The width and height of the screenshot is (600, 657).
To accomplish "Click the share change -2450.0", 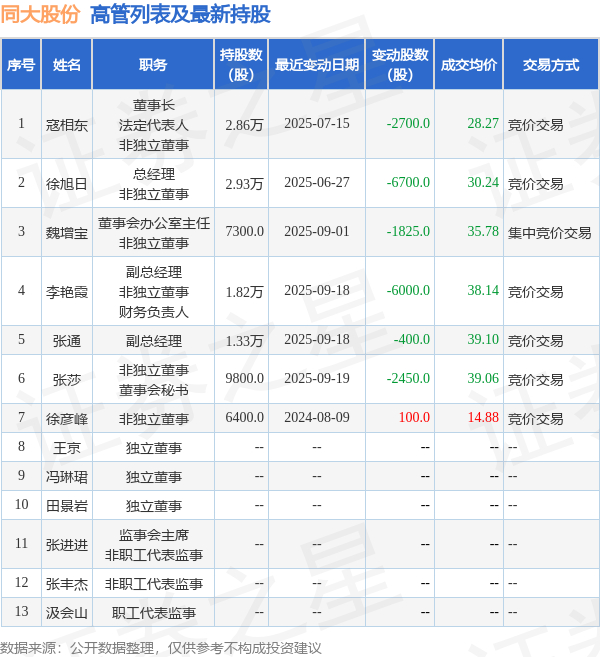I will click(408, 378).
